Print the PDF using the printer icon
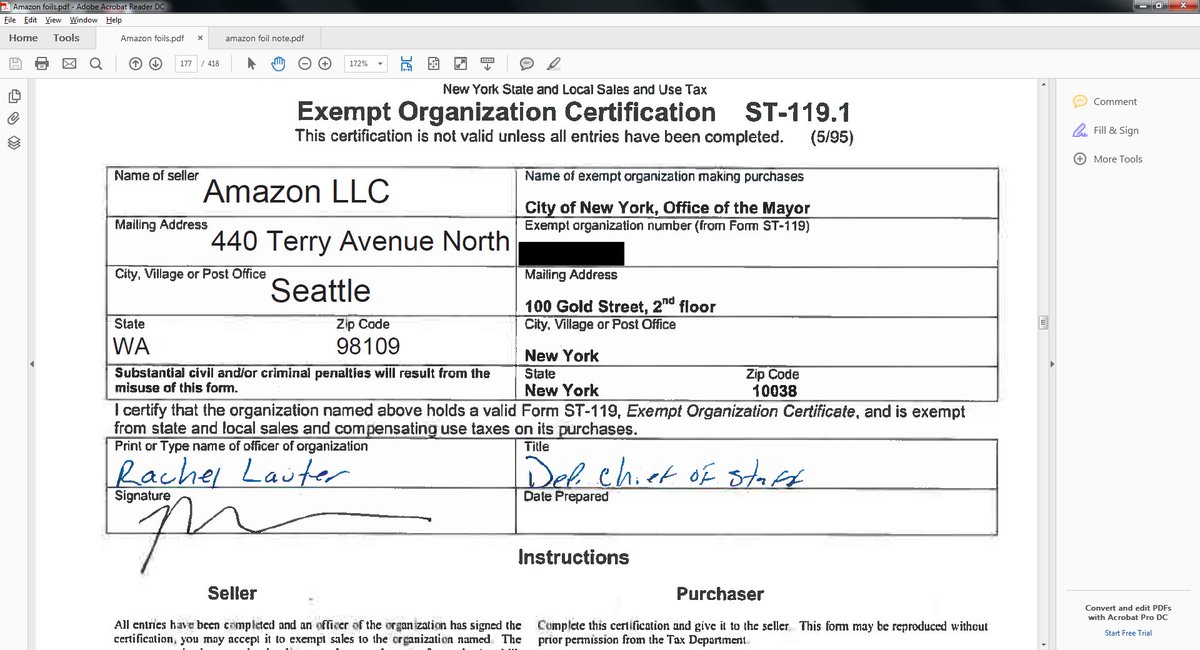The height and width of the screenshot is (650, 1200). click(x=41, y=63)
